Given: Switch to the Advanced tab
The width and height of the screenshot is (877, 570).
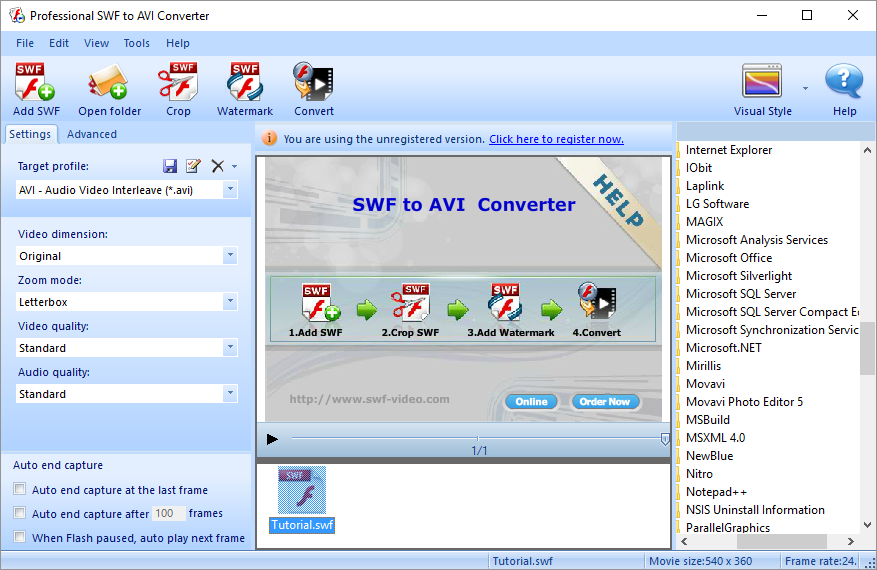Looking at the screenshot, I should [92, 134].
